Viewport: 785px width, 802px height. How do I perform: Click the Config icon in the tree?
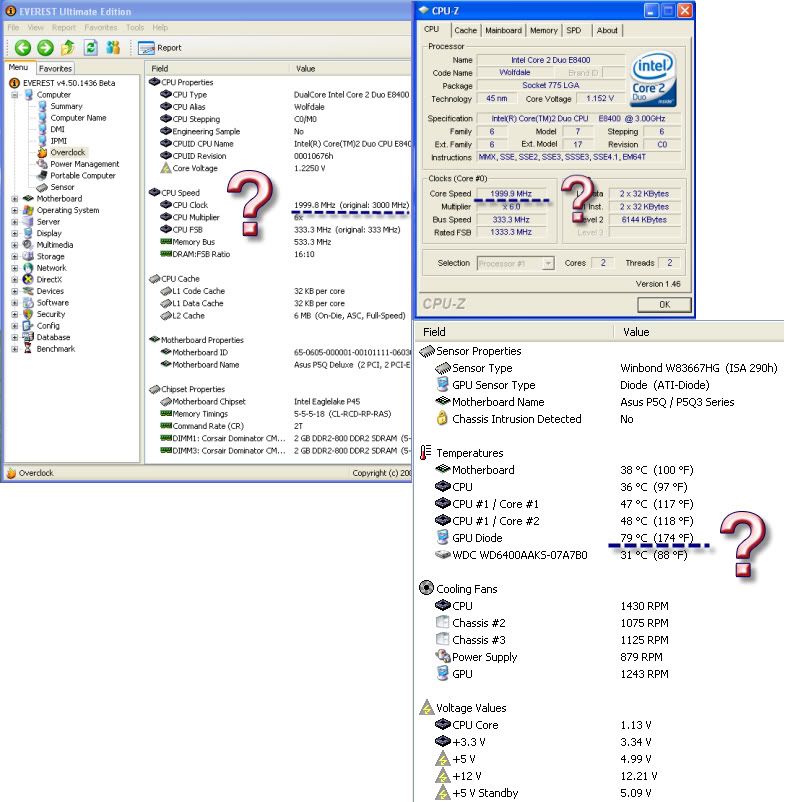28,326
